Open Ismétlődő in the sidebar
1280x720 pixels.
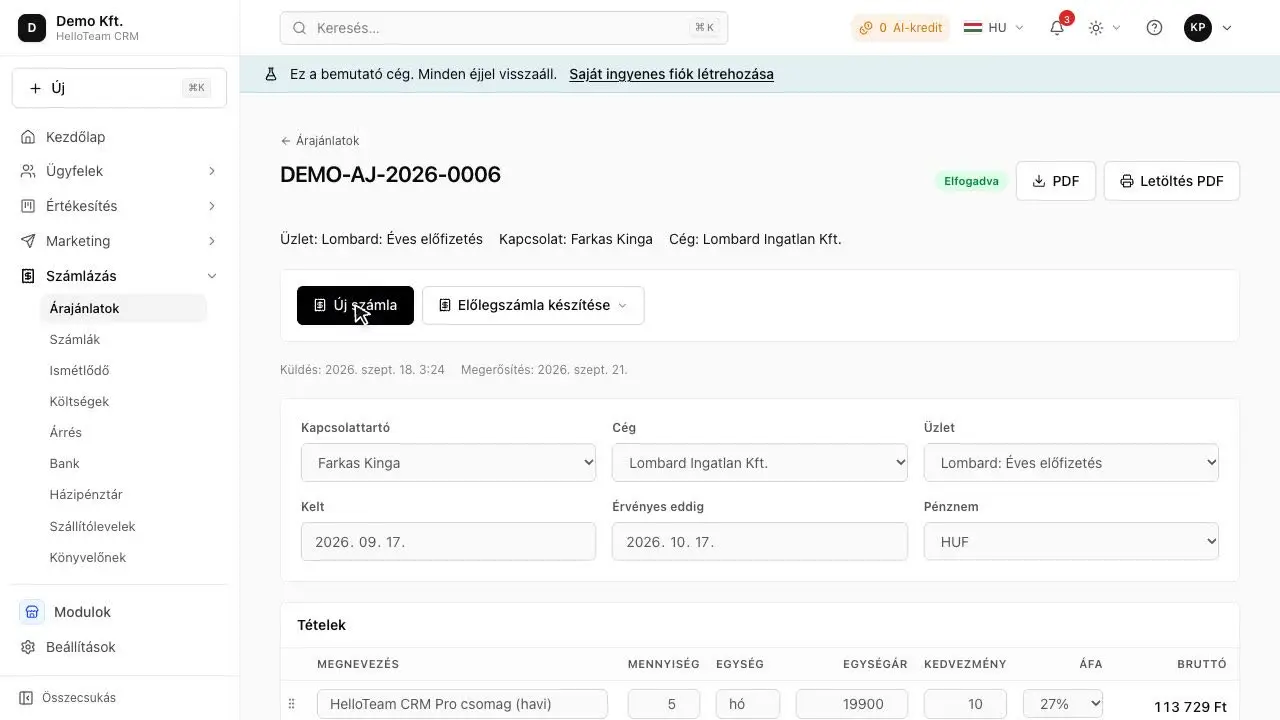pyautogui.click(x=79, y=370)
